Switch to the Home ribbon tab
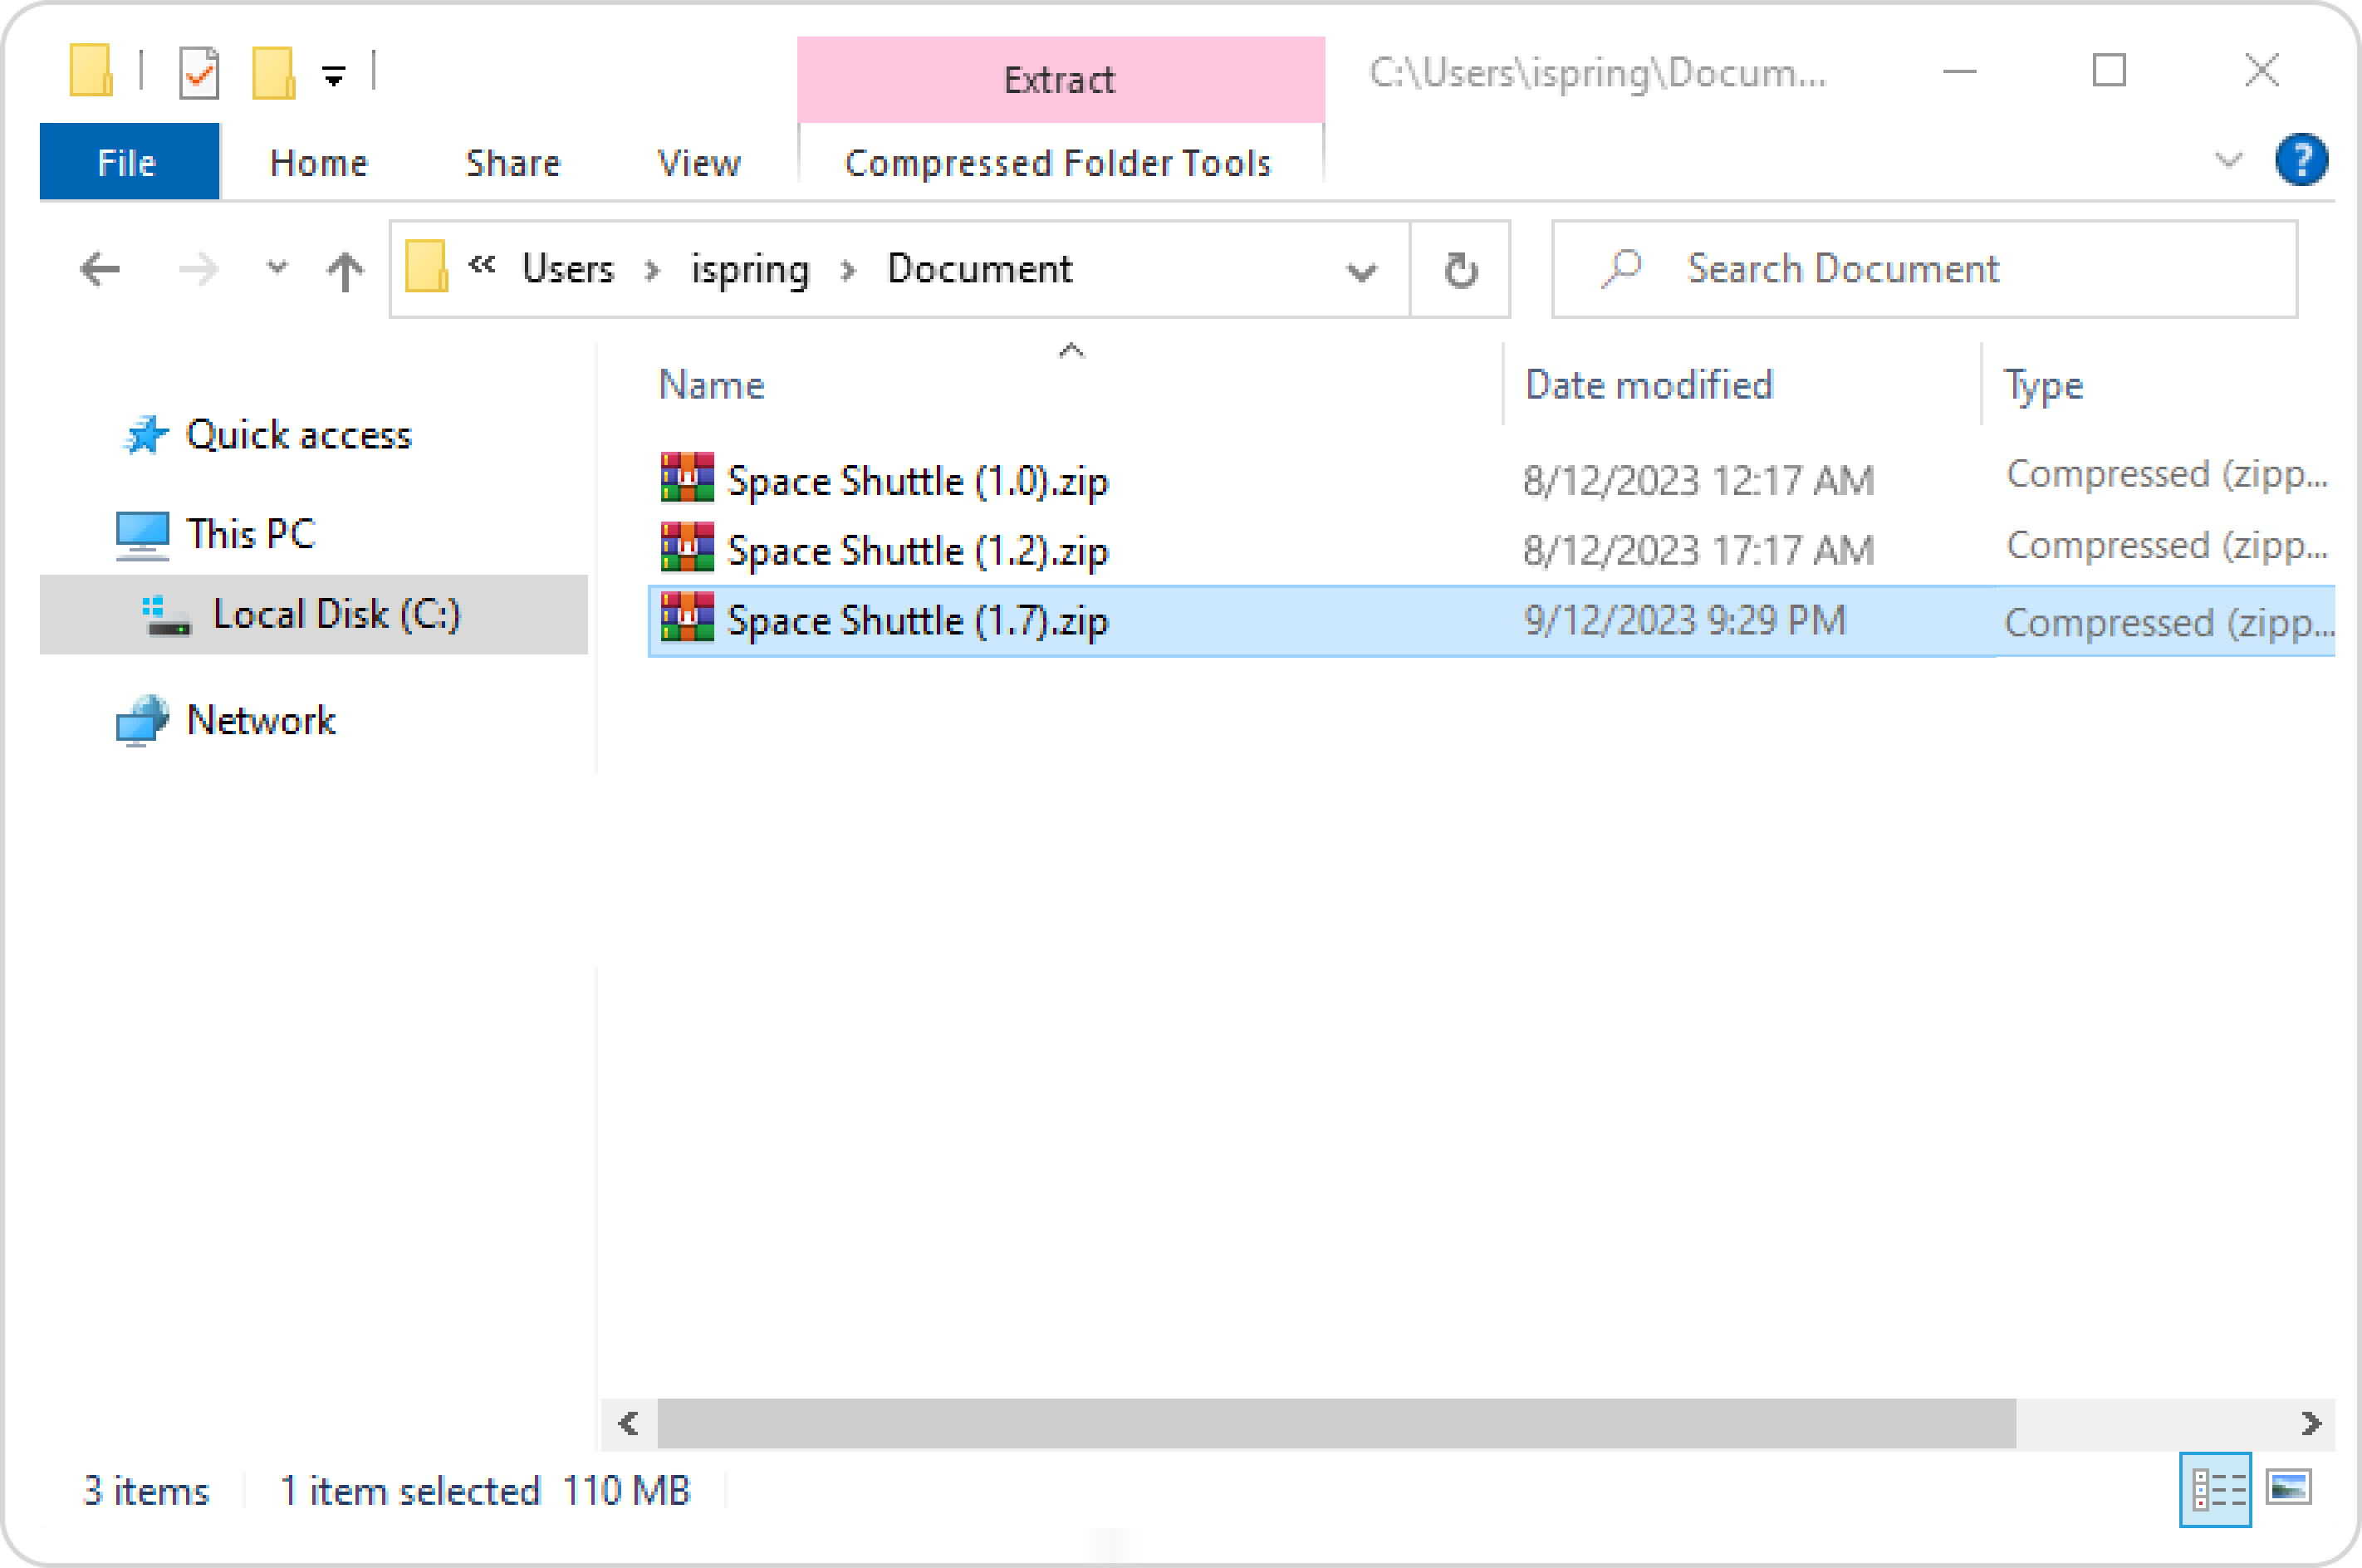The image size is (2362, 1568). [x=319, y=163]
